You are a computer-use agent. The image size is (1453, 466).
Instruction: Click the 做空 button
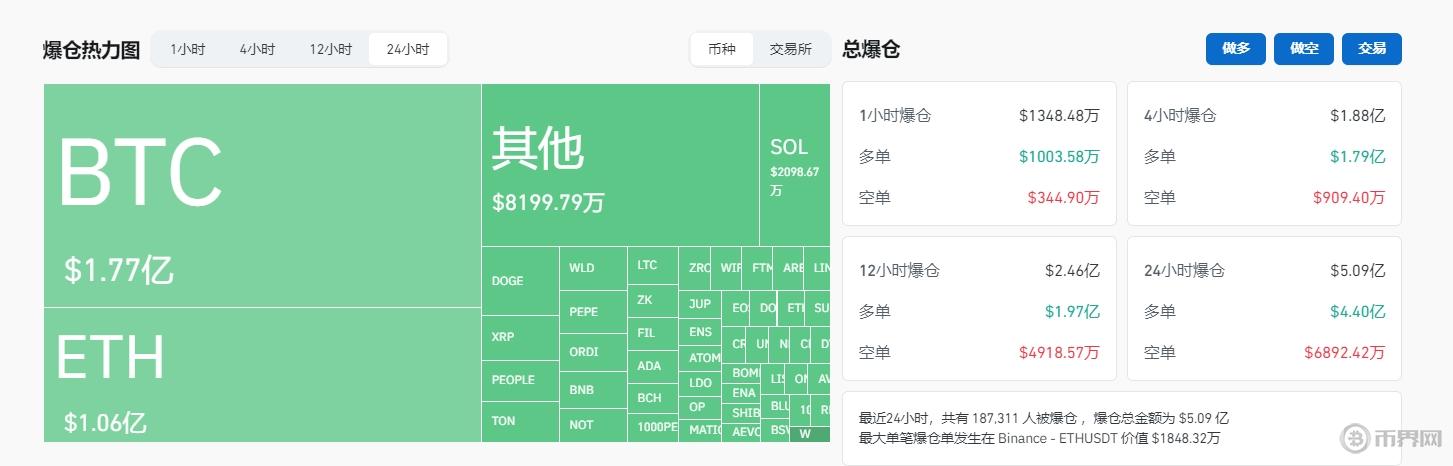(x=1304, y=49)
